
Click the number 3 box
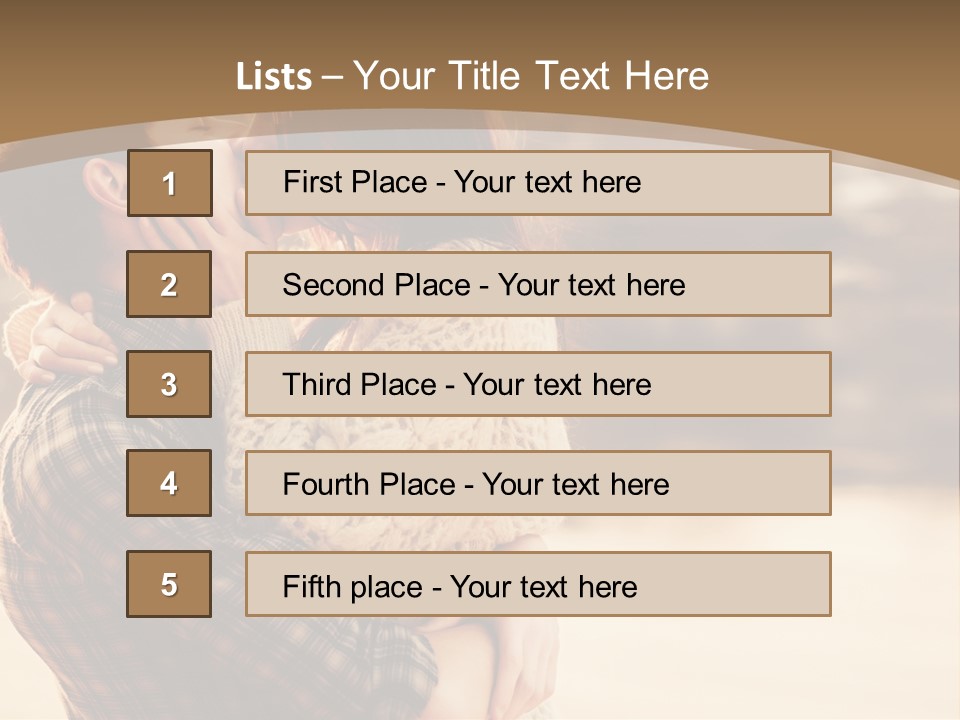point(169,384)
